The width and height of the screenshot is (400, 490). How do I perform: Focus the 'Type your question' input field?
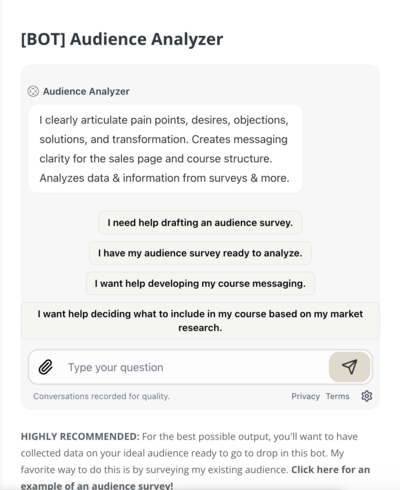tap(193, 367)
